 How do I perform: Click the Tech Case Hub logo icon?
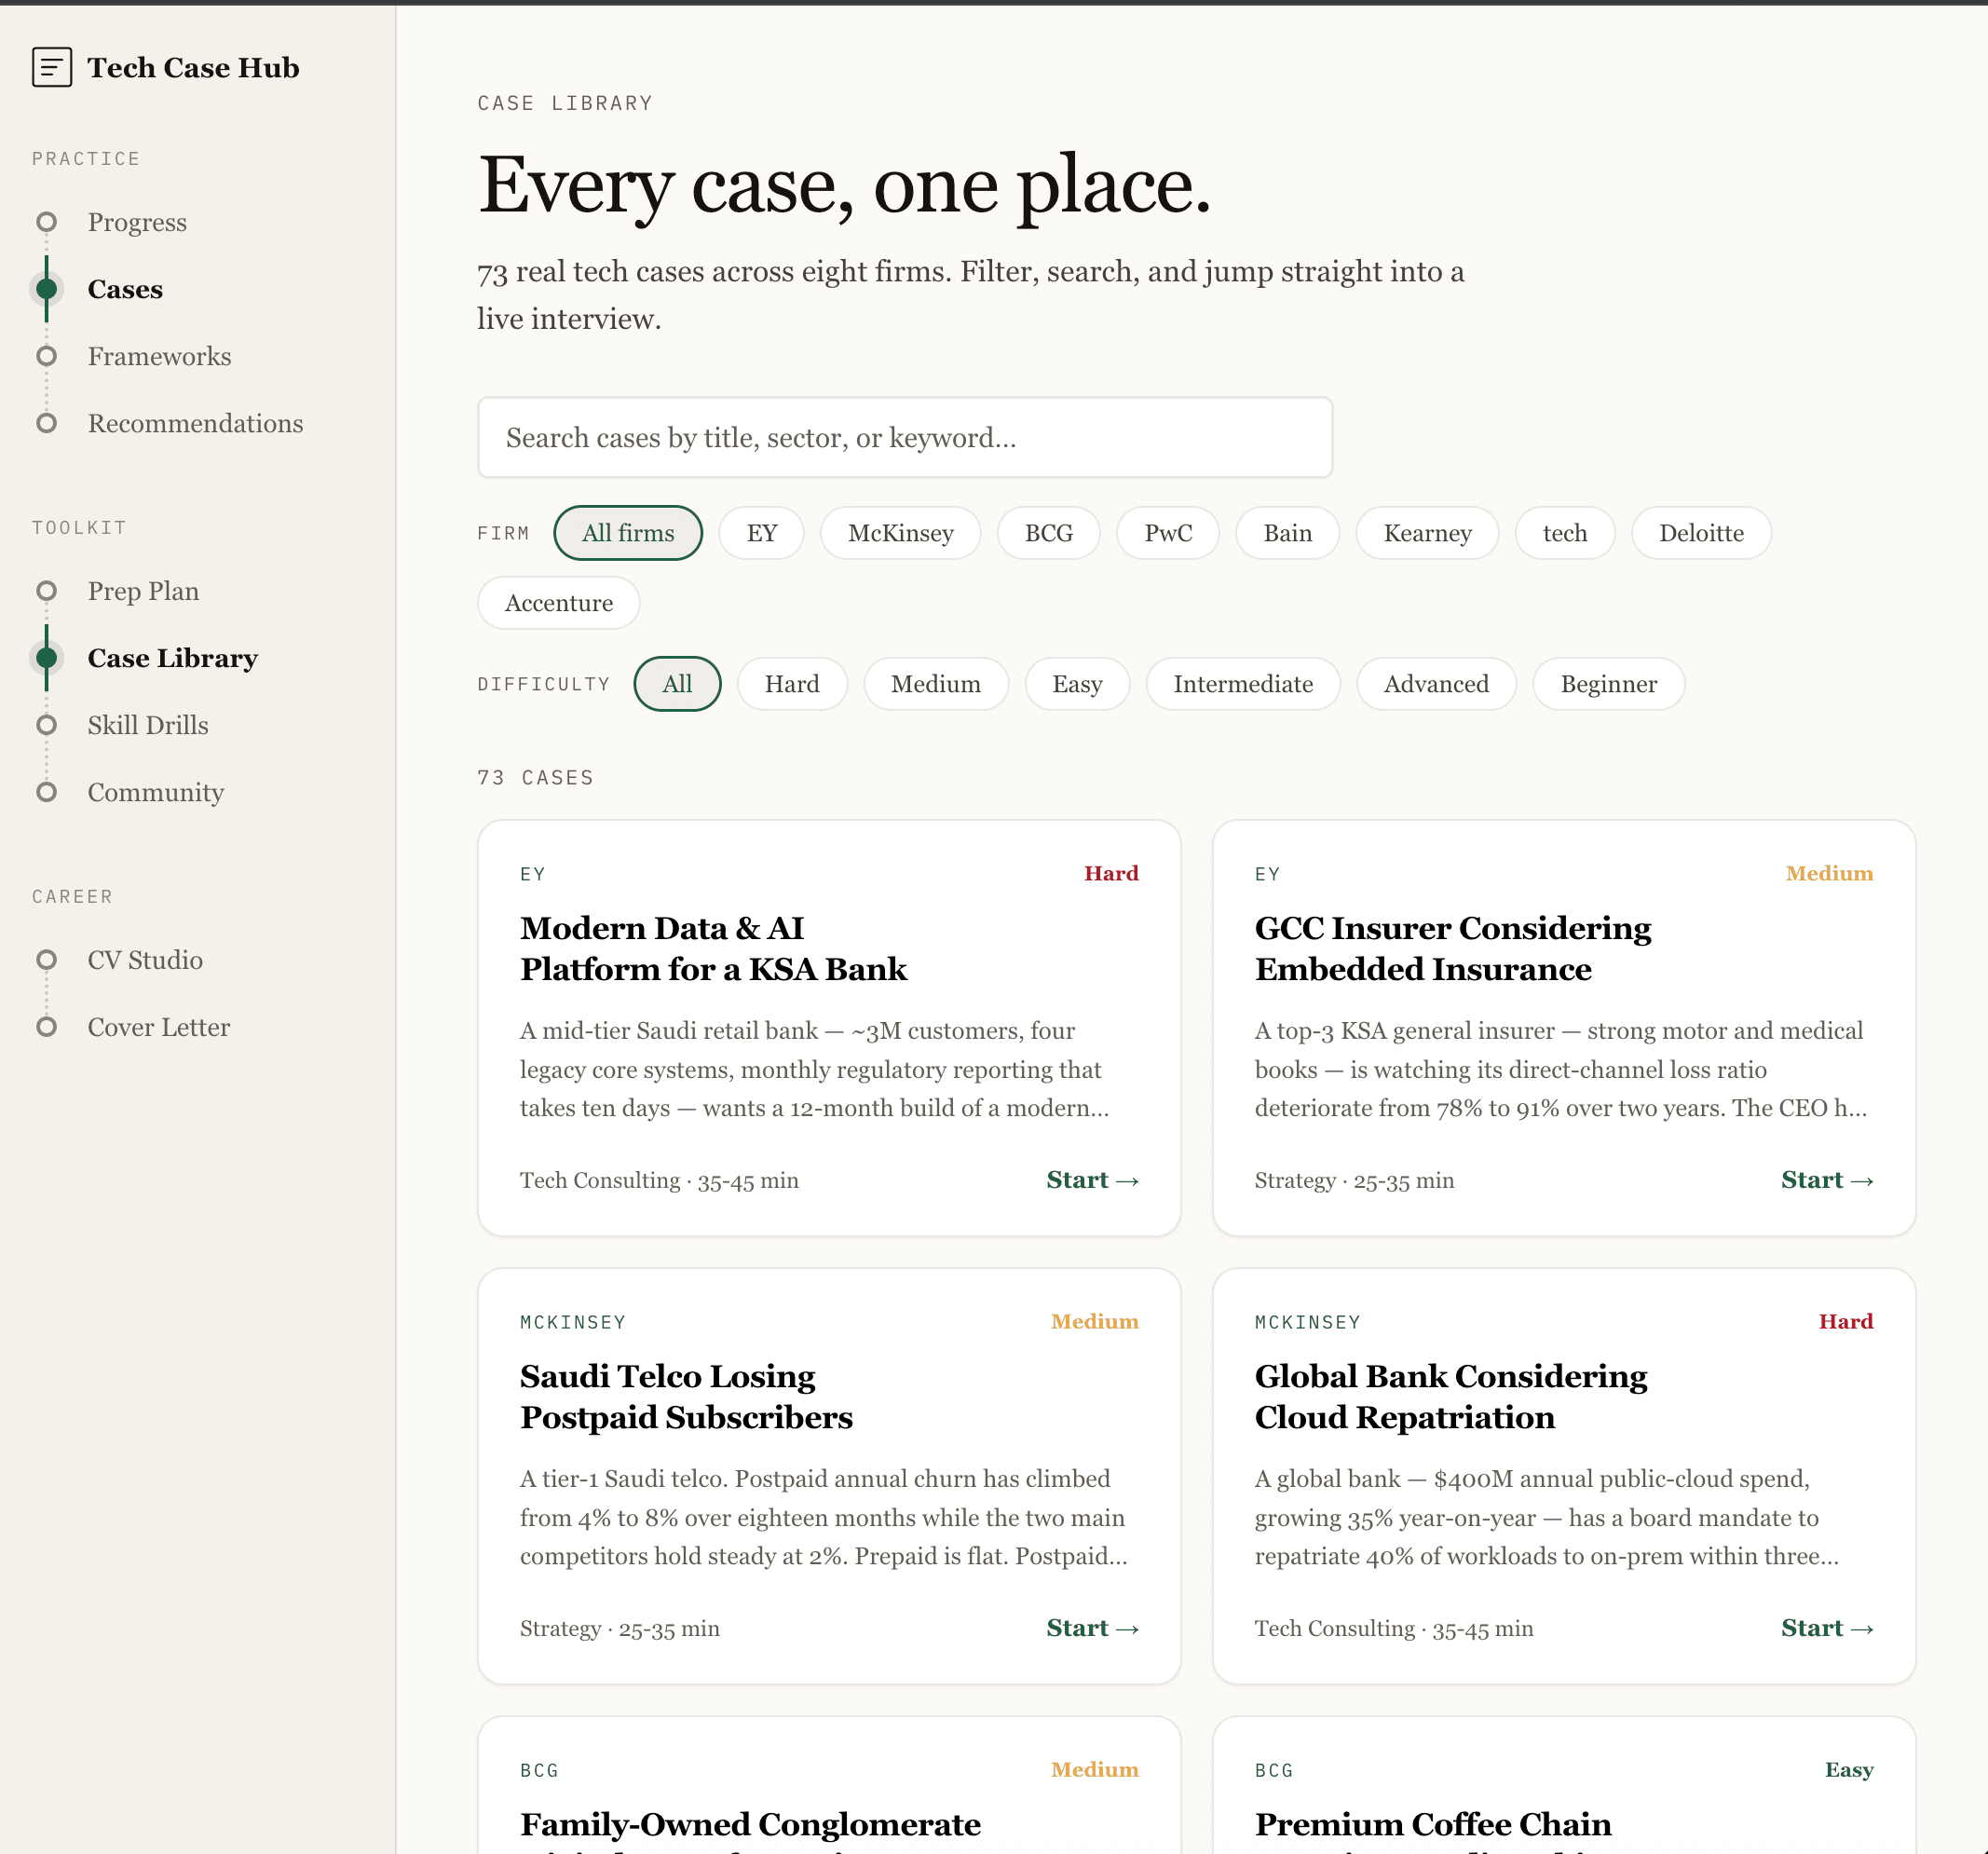[x=52, y=67]
